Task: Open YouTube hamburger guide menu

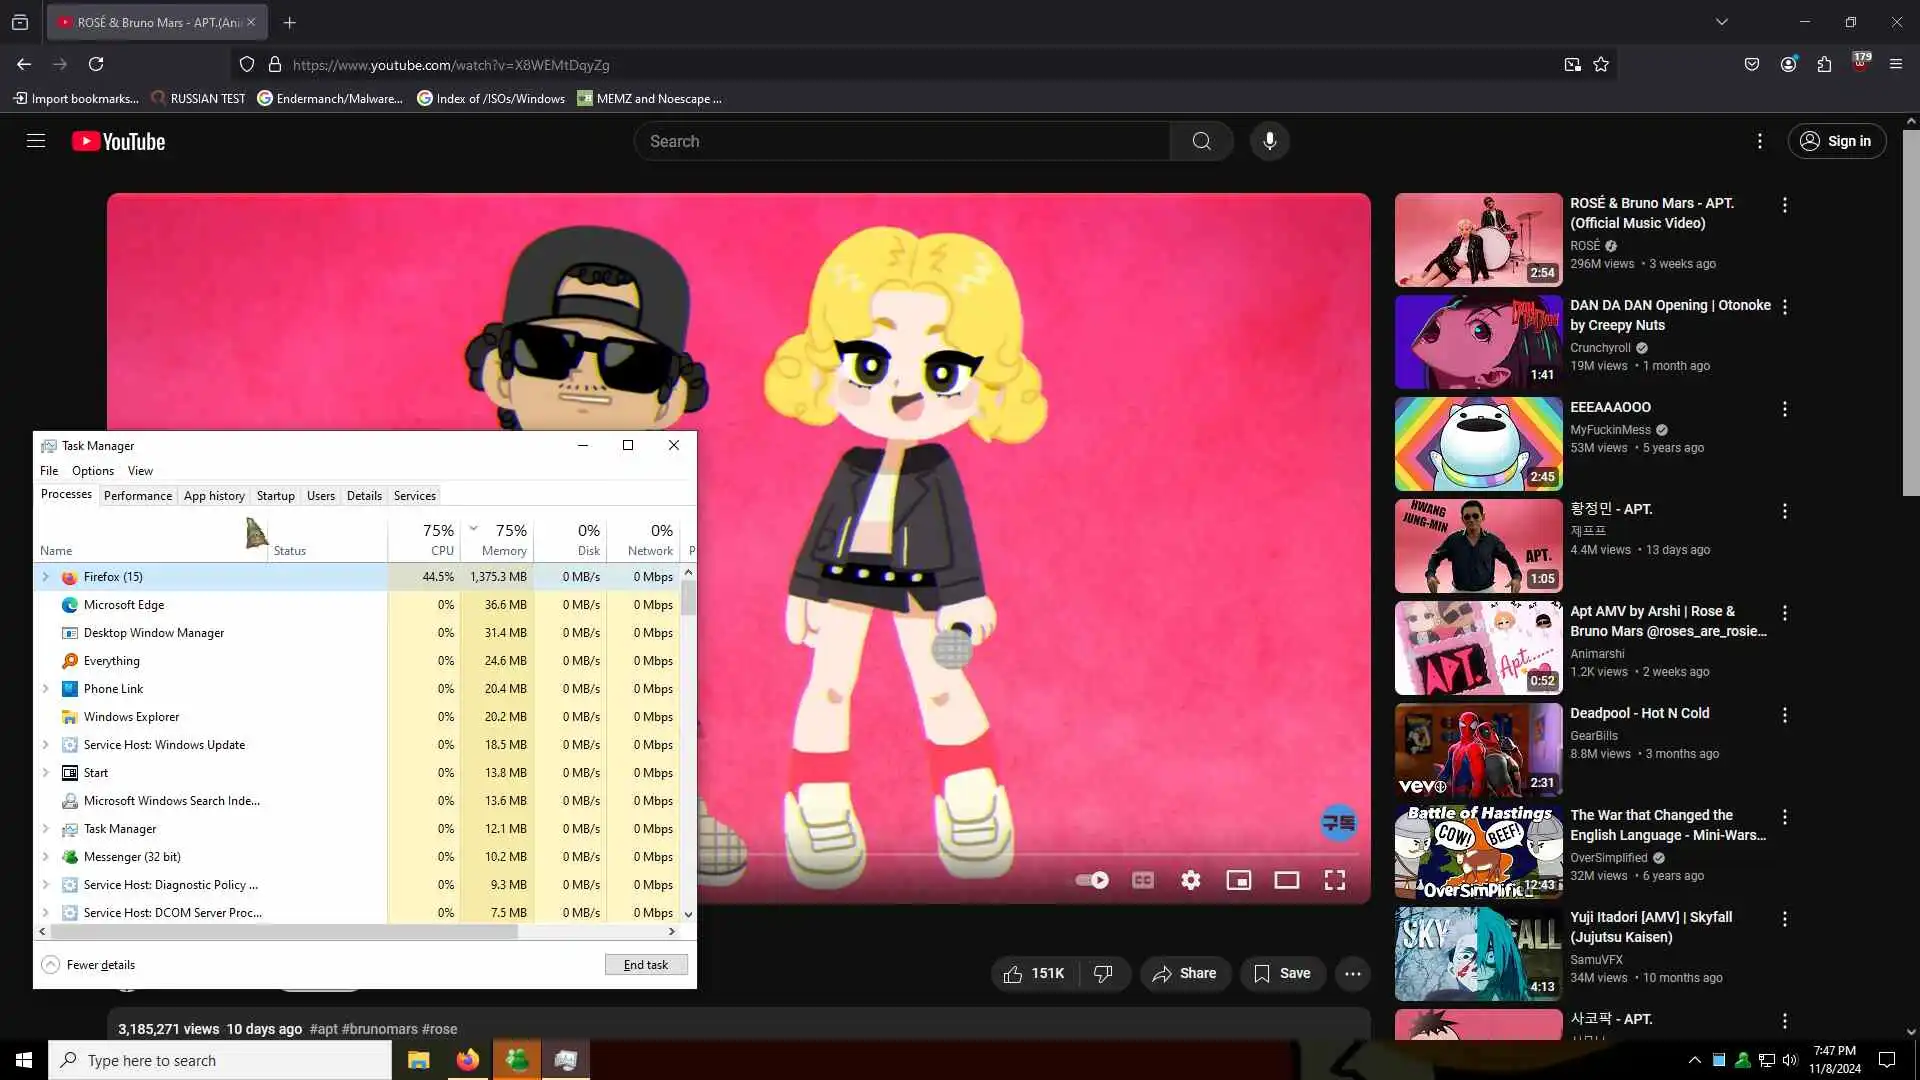Action: coord(36,141)
